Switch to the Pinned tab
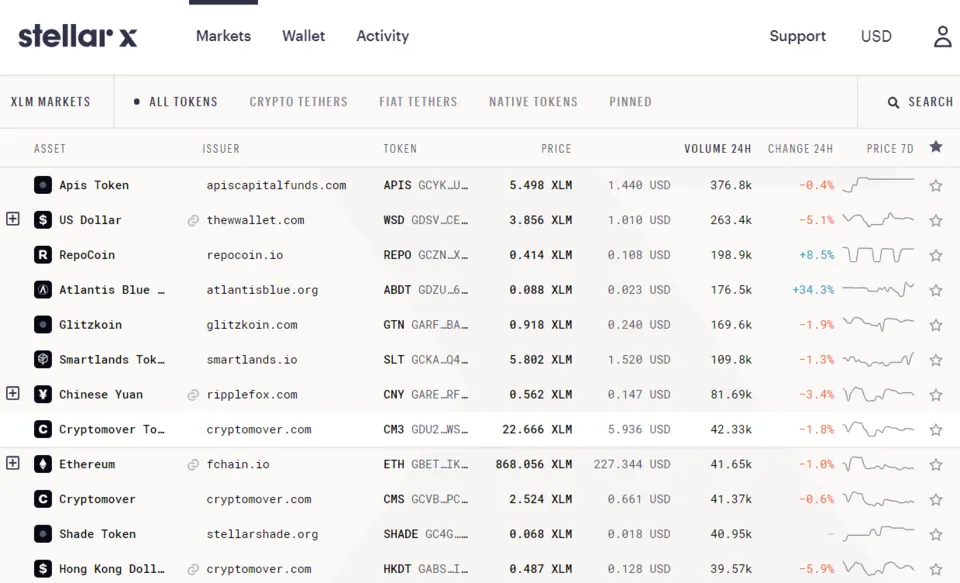960x583 pixels. (x=630, y=102)
